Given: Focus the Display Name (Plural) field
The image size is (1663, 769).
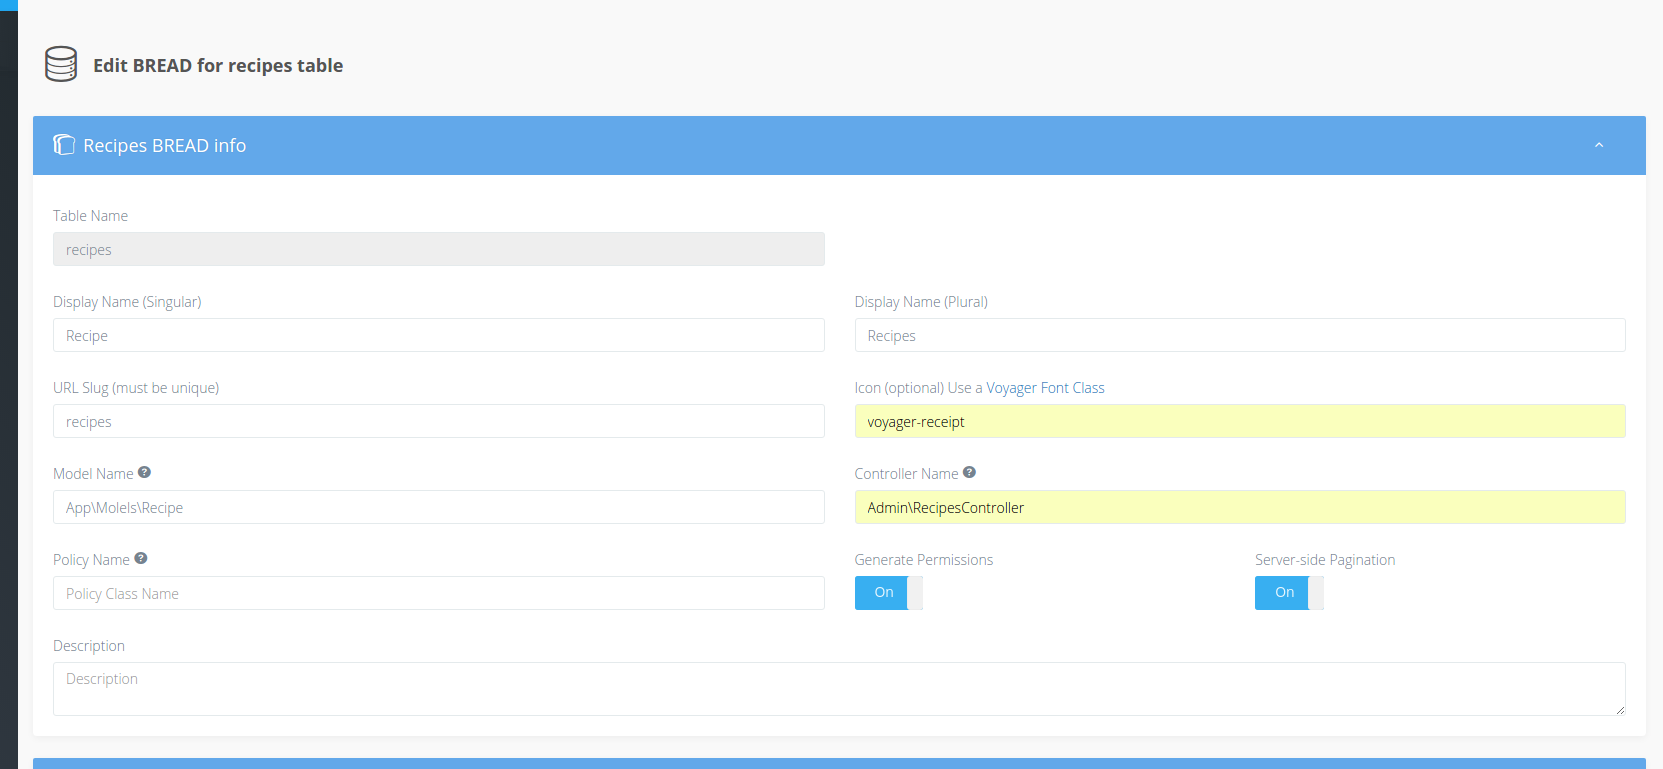Looking at the screenshot, I should tap(1240, 335).
